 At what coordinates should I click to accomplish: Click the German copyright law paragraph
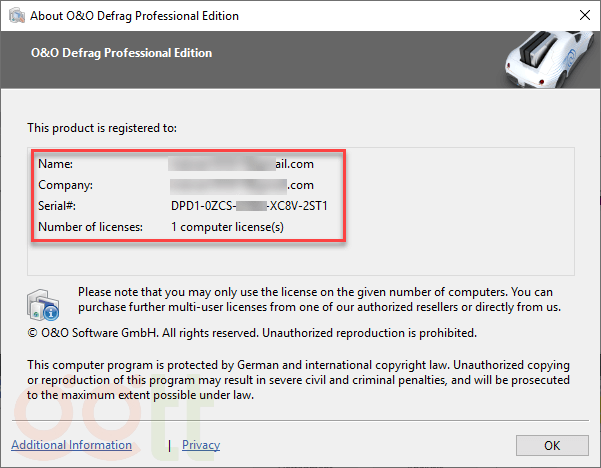[x=298, y=381]
